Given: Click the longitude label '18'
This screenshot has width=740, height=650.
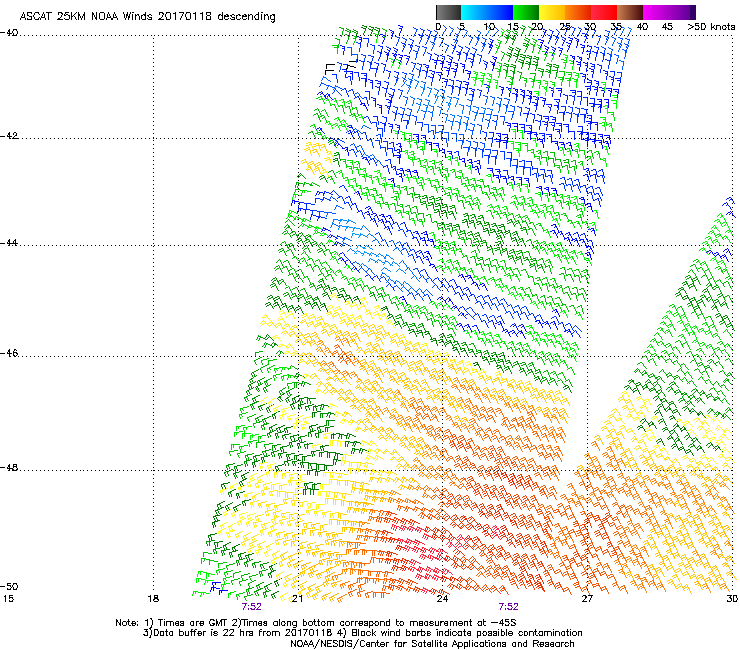Looking at the screenshot, I should (153, 599).
